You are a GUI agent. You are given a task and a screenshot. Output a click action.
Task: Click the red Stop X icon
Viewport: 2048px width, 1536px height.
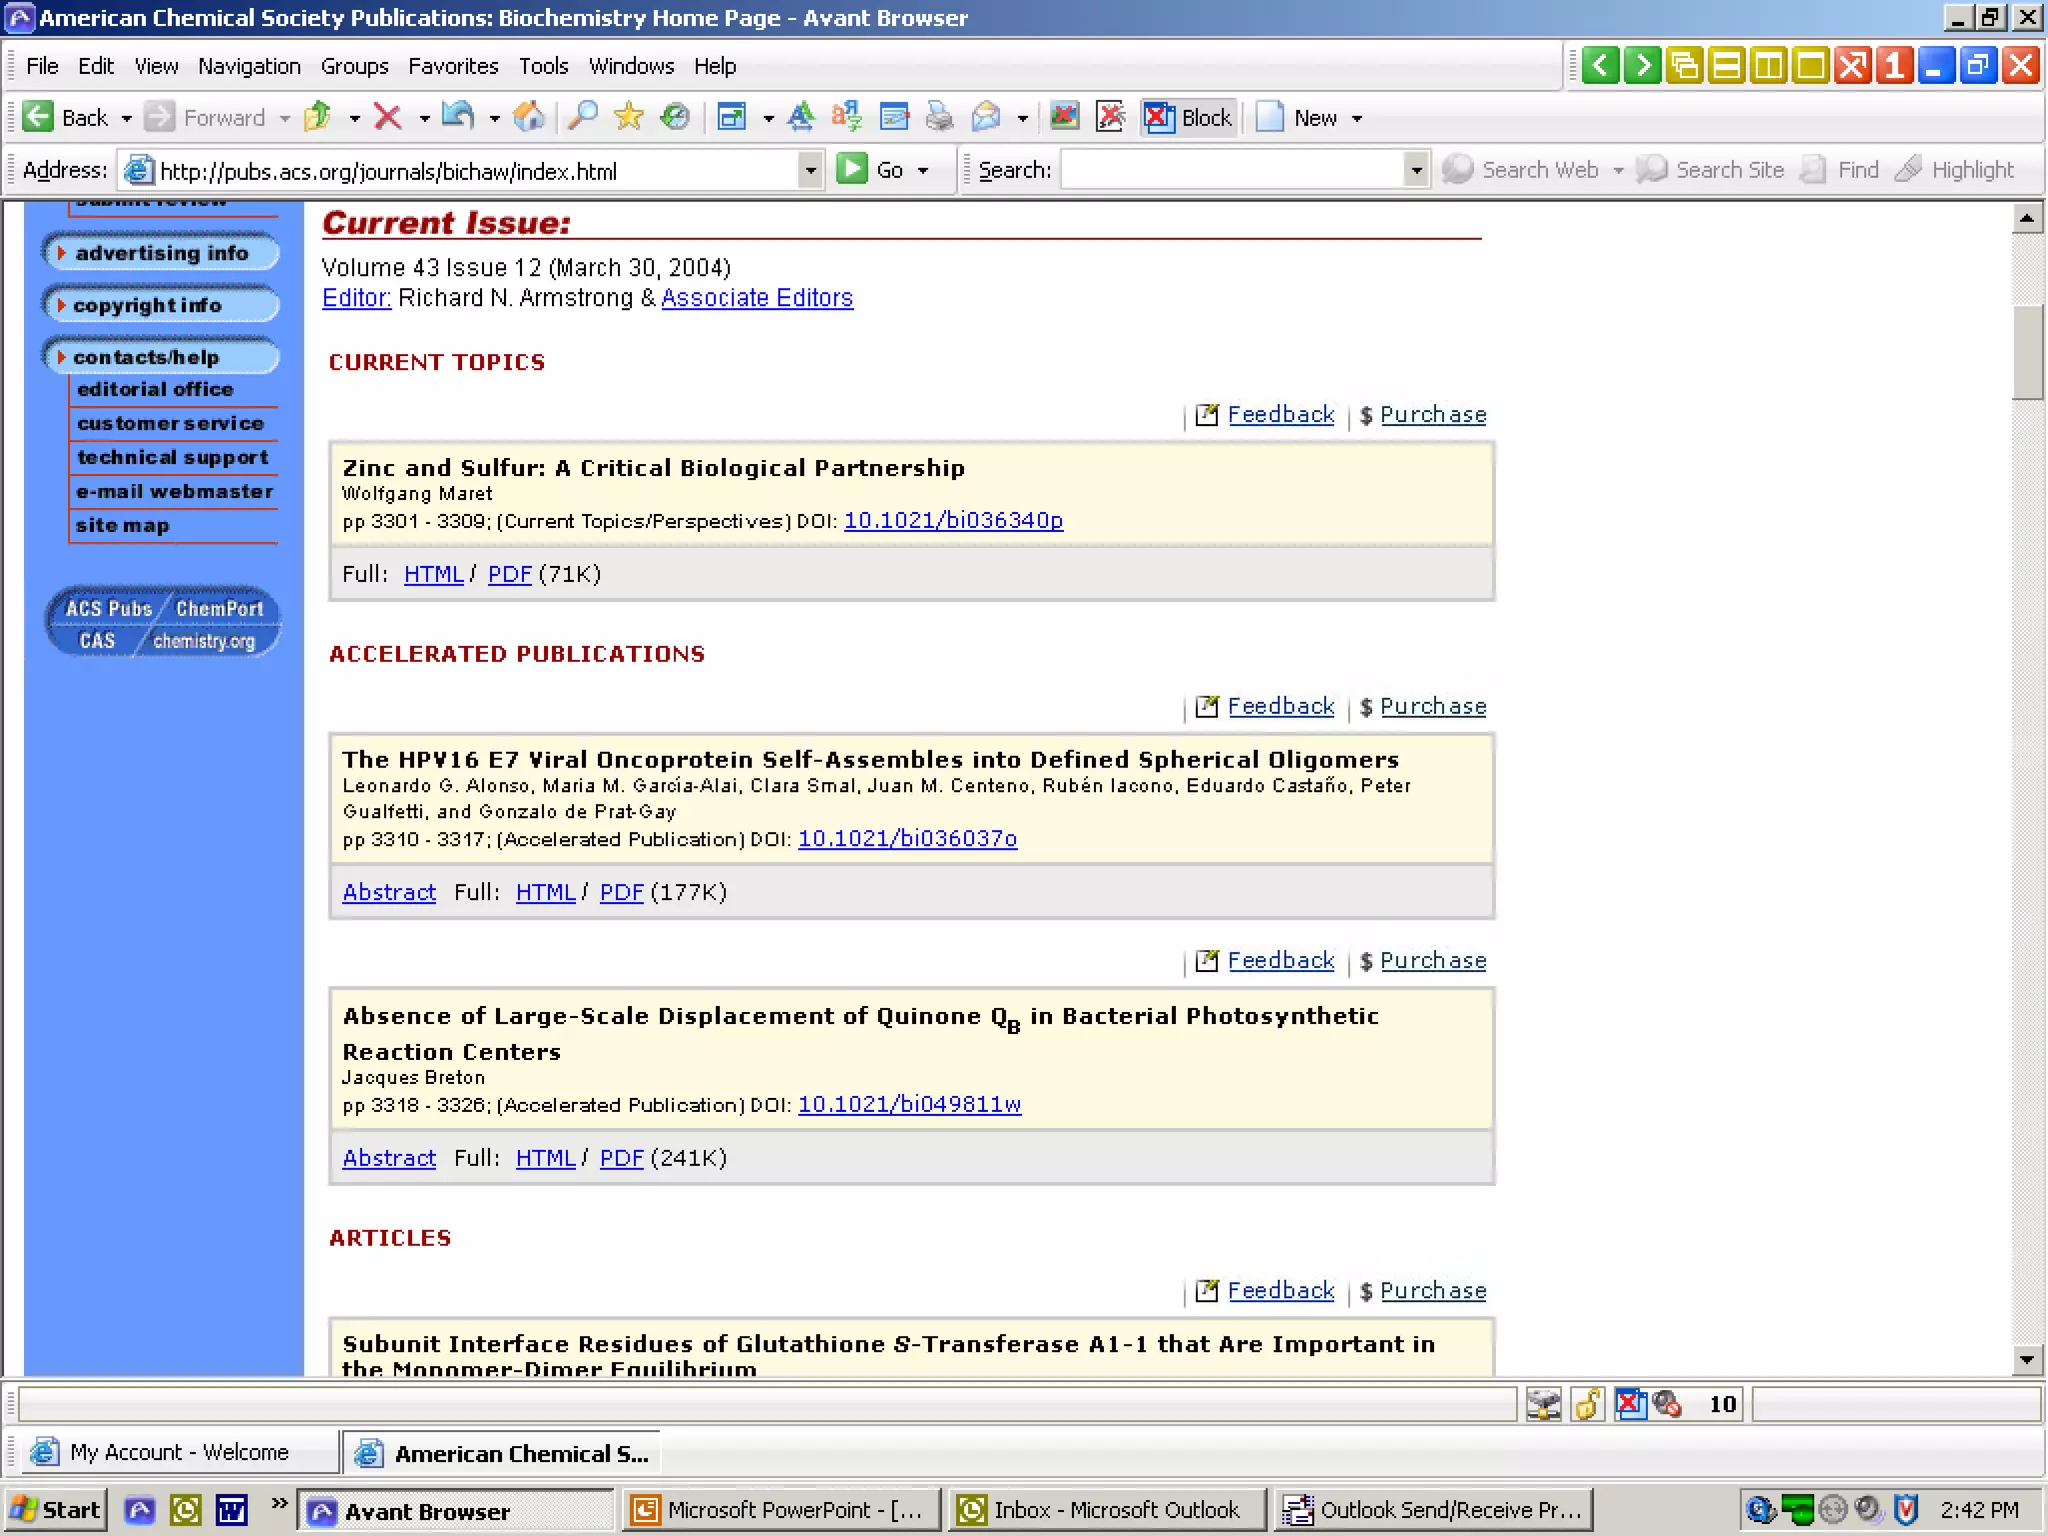pyautogui.click(x=387, y=117)
